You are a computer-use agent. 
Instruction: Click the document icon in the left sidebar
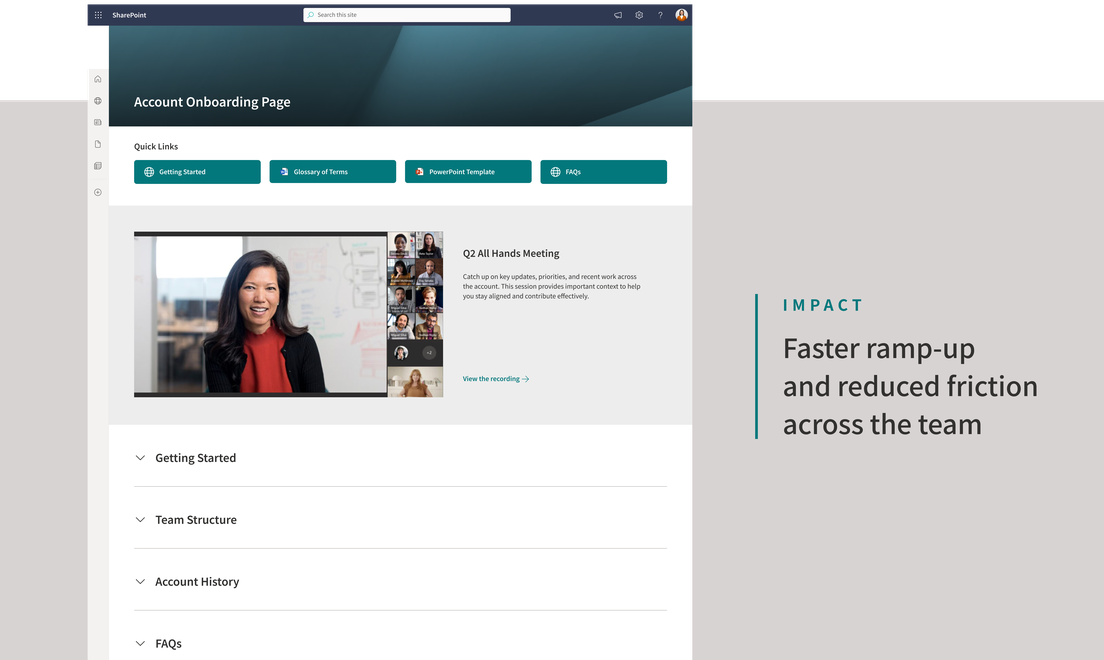[97, 144]
